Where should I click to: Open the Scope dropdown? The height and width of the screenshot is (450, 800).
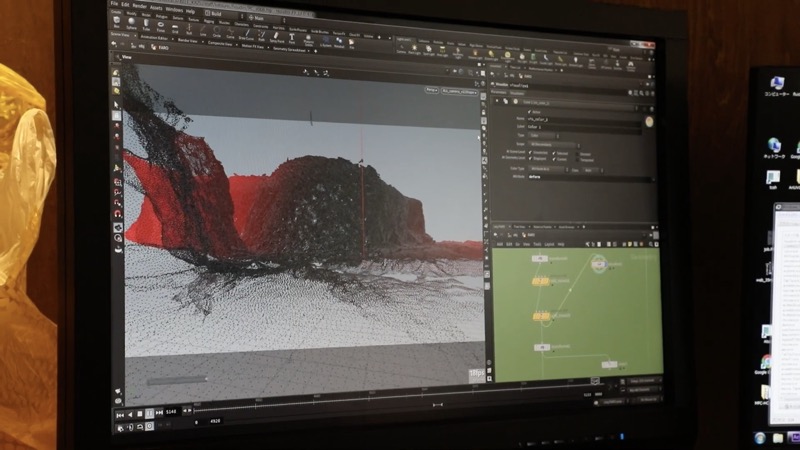(554, 145)
